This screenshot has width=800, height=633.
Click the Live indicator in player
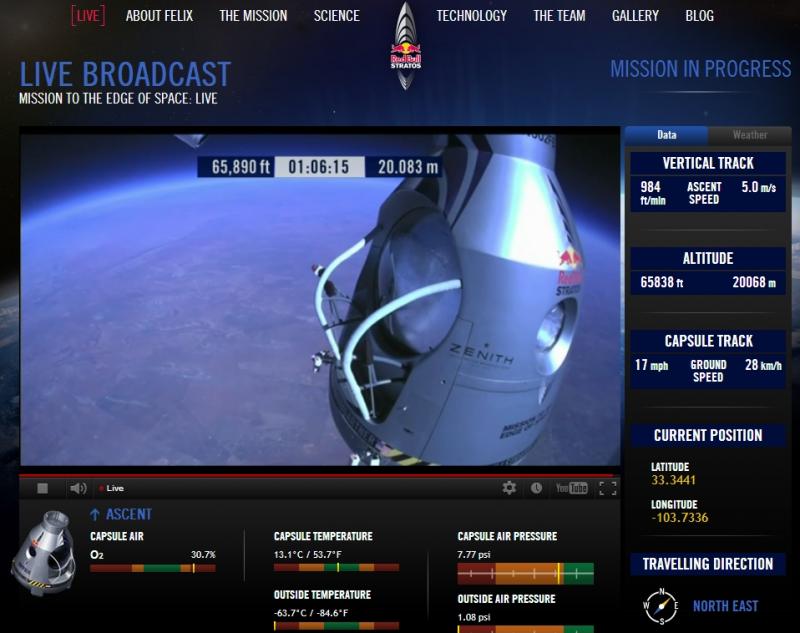(112, 488)
